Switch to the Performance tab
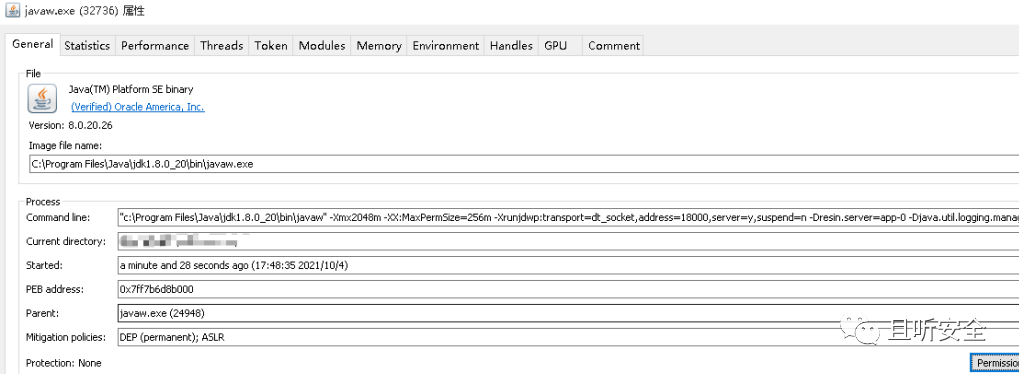 [155, 46]
